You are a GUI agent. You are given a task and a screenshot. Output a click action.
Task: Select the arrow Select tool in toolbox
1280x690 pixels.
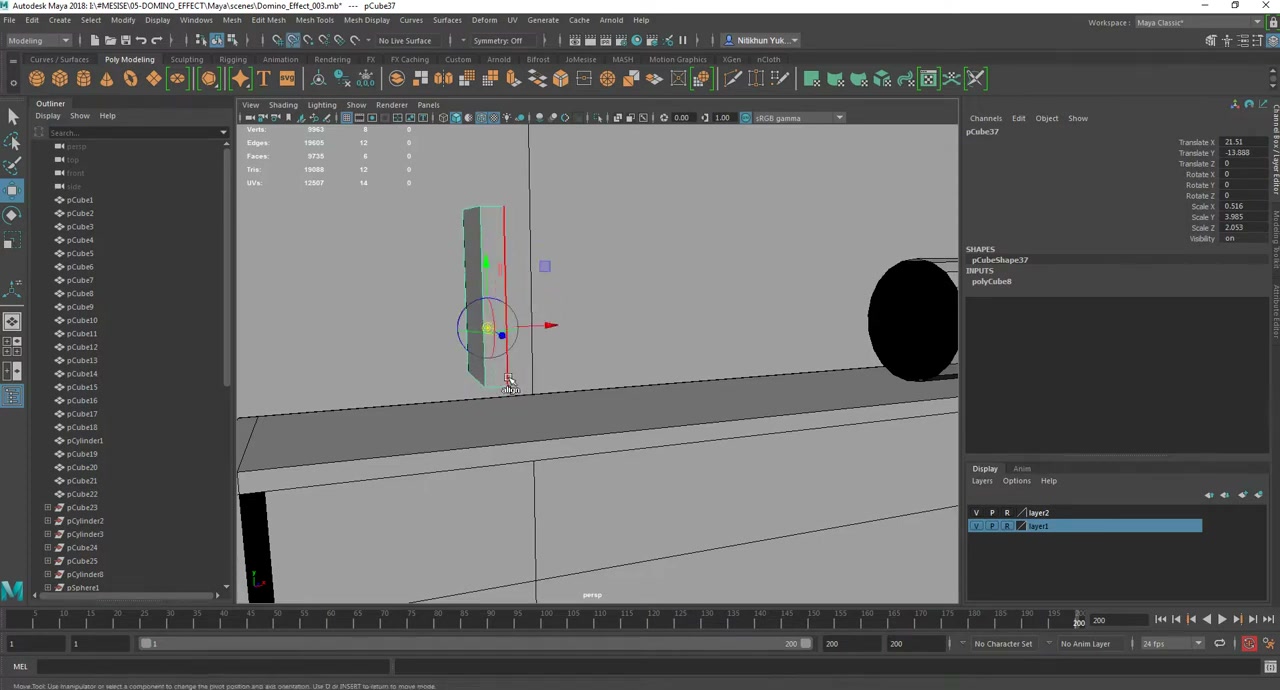click(x=12, y=117)
